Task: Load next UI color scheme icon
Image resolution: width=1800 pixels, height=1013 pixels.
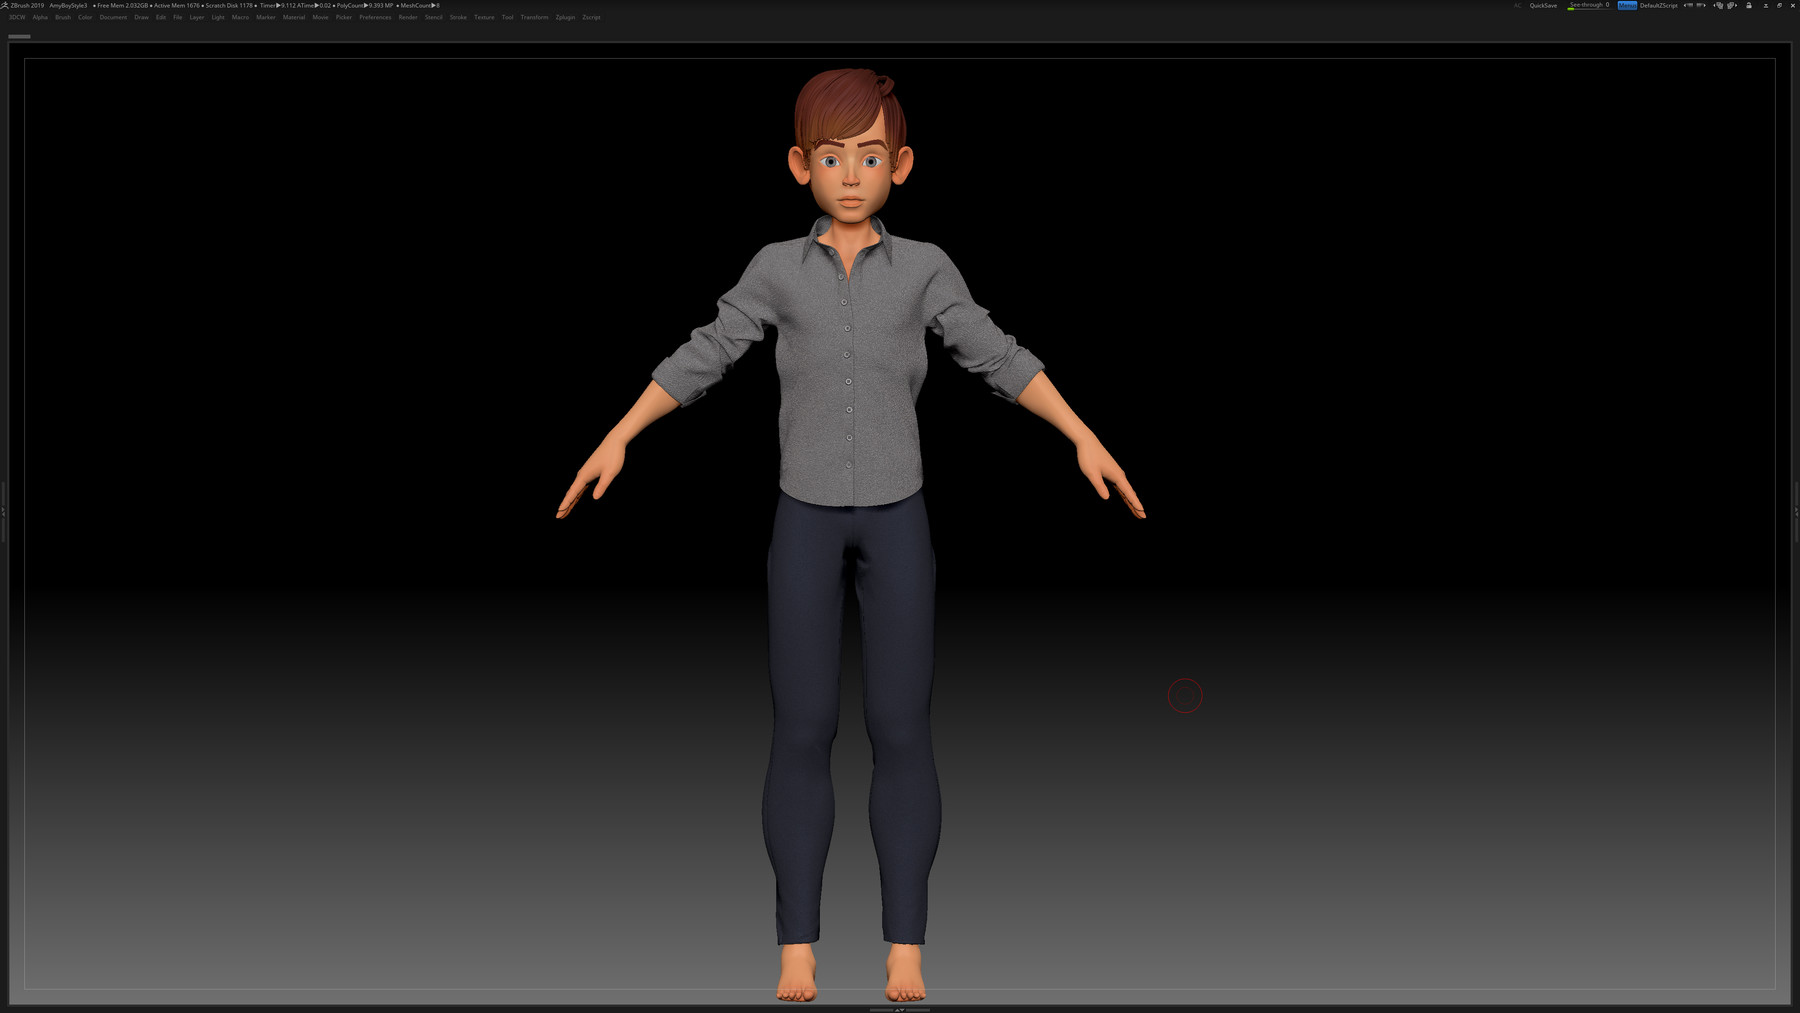Action: pyautogui.click(x=1732, y=5)
